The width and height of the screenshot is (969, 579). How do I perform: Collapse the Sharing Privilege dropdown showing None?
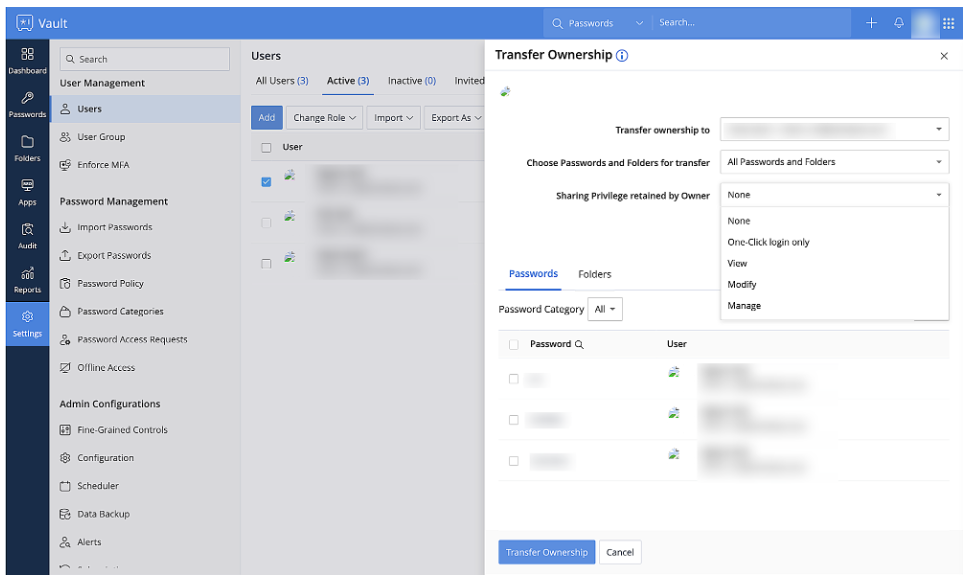[x=834, y=195]
